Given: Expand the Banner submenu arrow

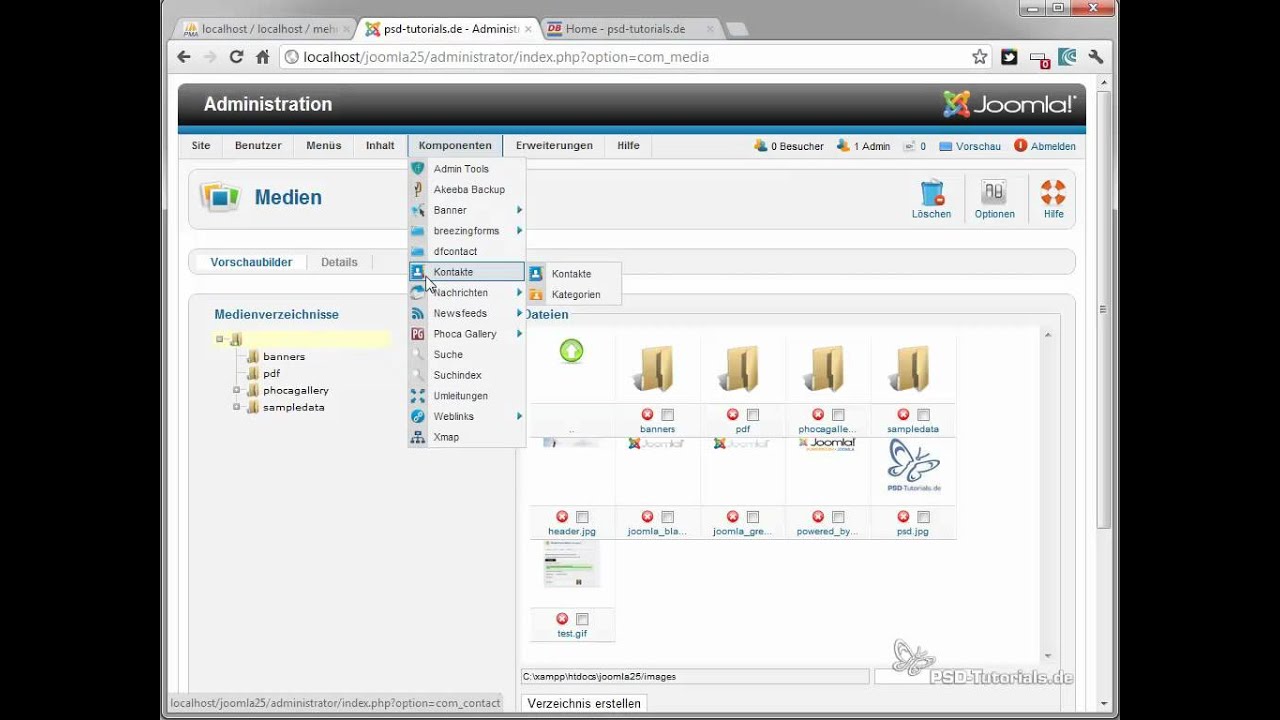Looking at the screenshot, I should click(519, 210).
